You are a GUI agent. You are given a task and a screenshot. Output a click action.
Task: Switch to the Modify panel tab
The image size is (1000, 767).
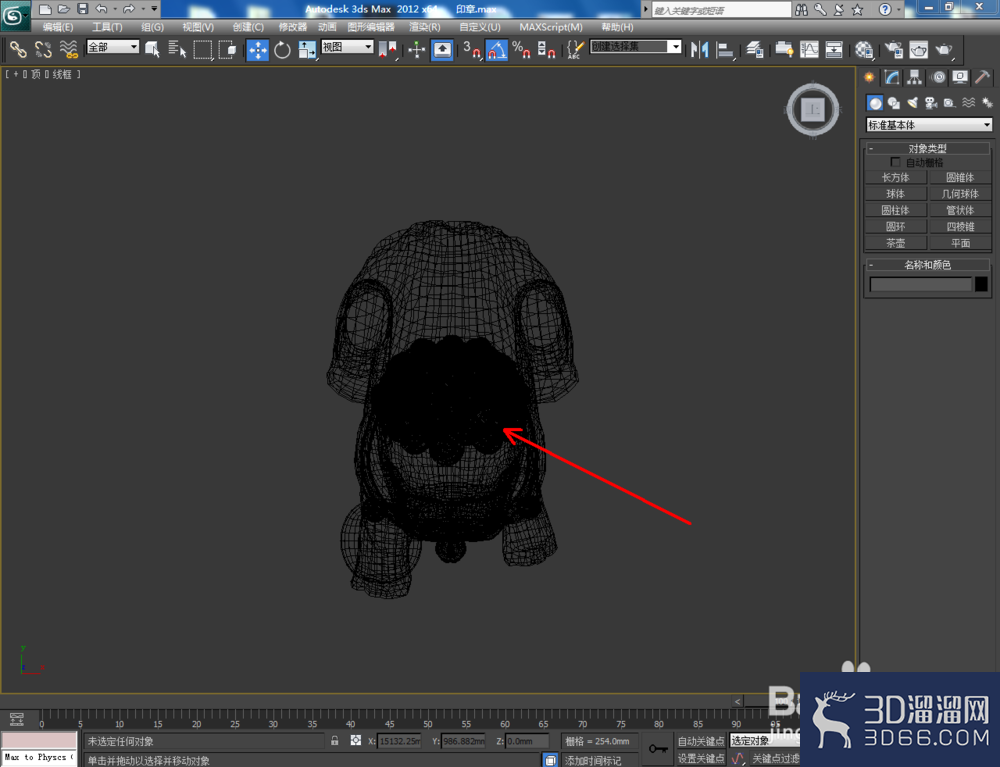(892, 77)
